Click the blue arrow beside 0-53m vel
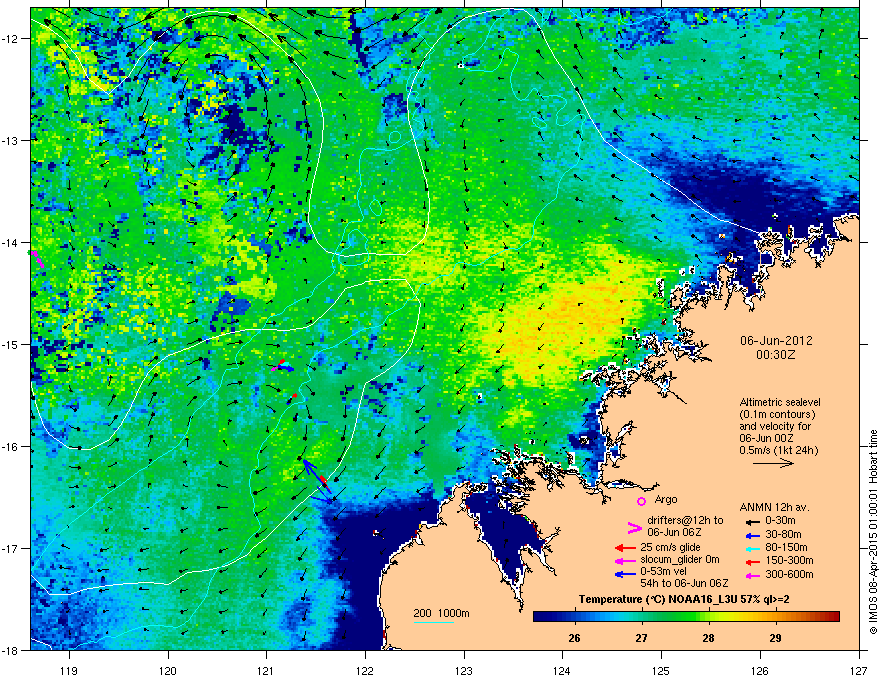 point(625,574)
